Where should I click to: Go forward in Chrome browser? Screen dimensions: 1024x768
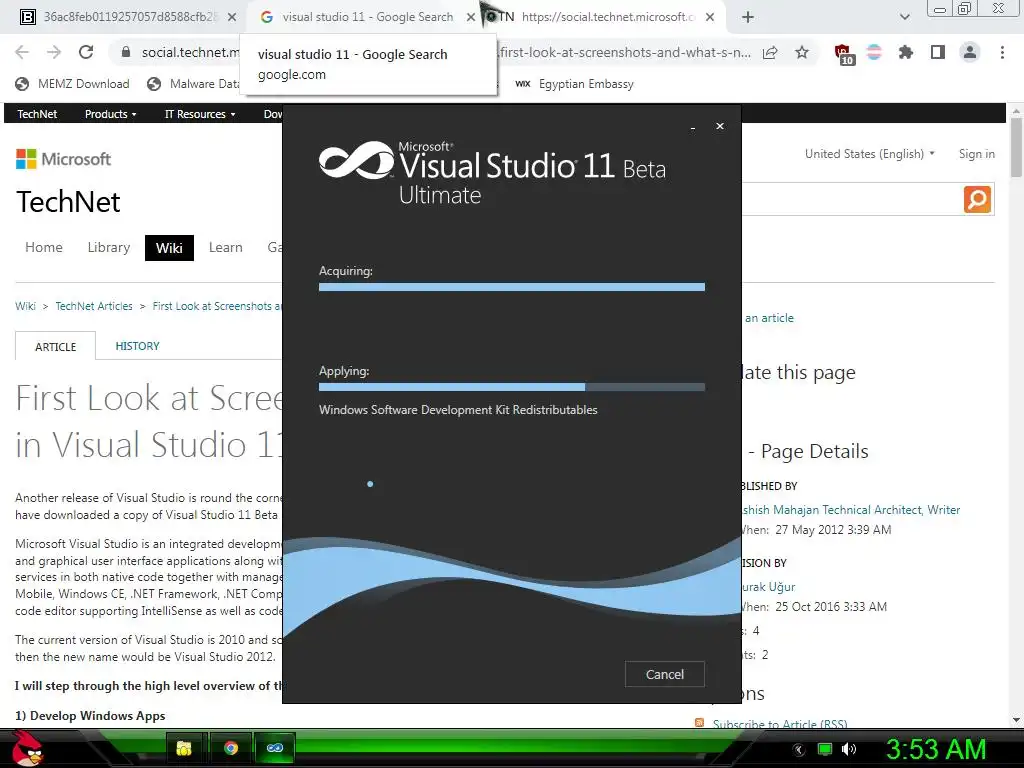54,52
